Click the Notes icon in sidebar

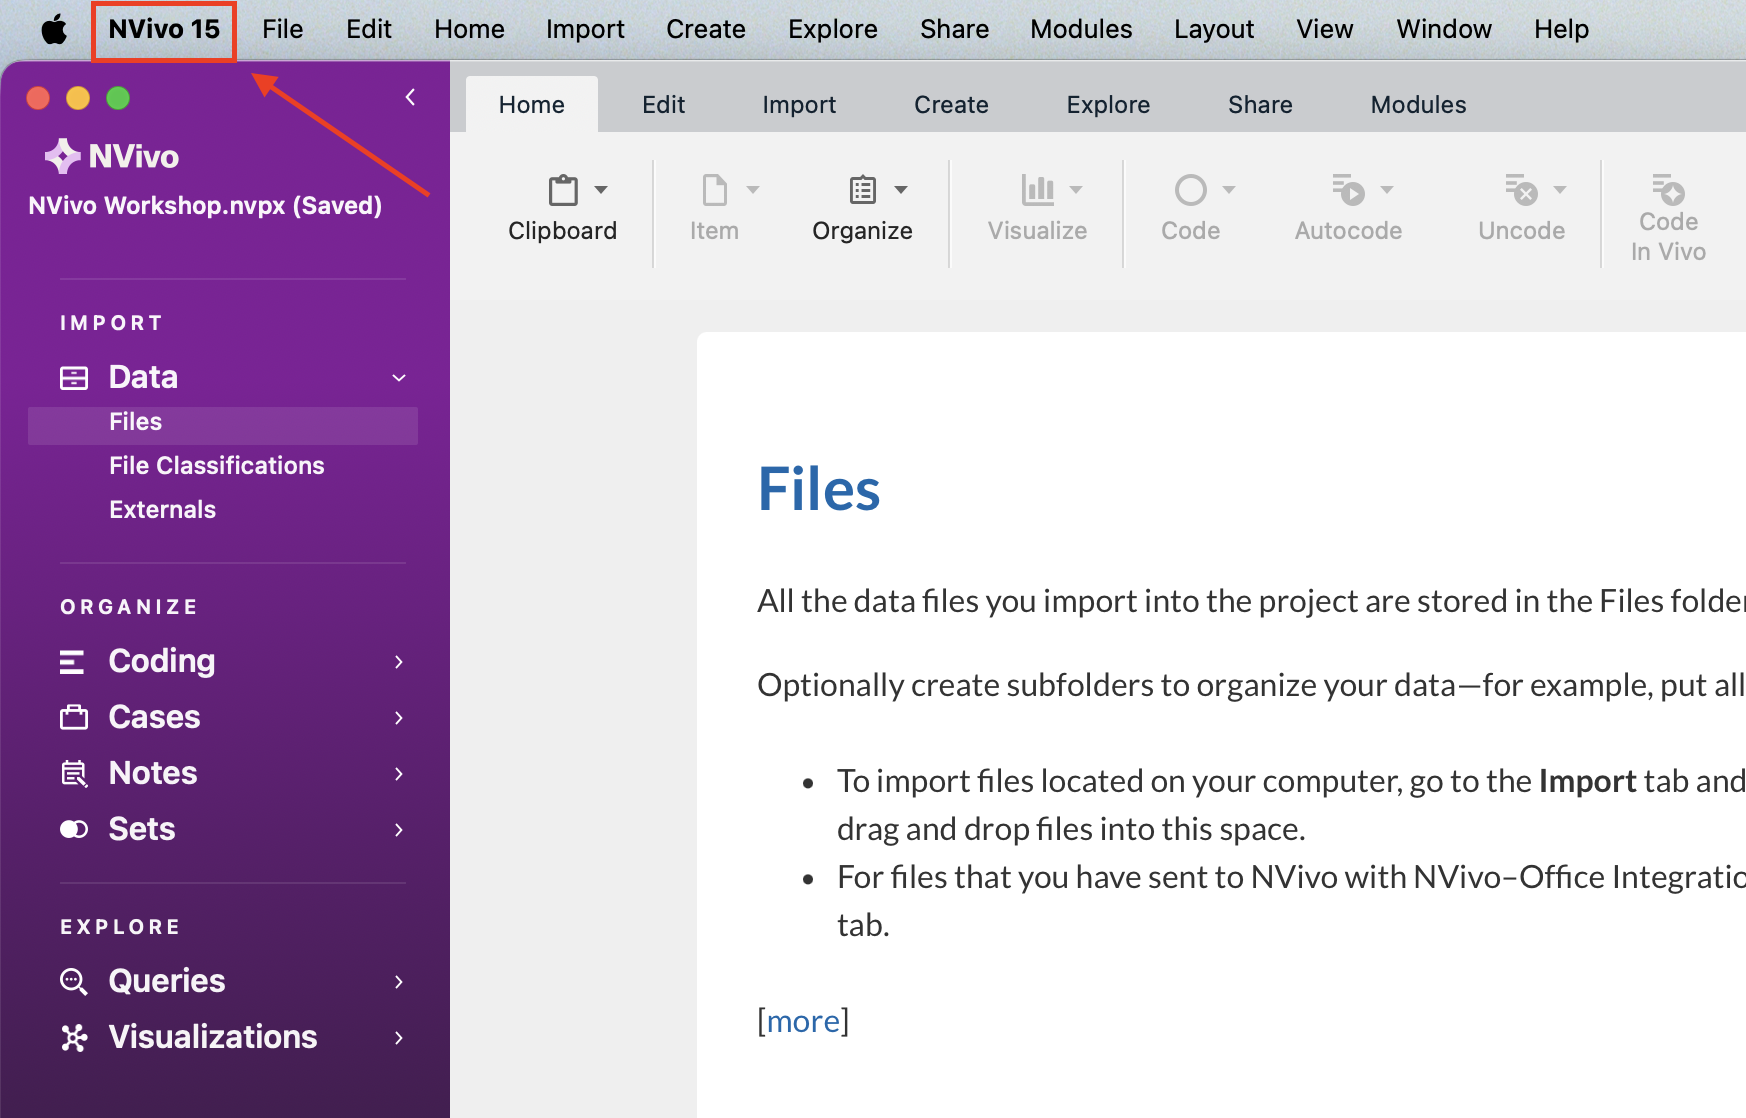coord(74,774)
